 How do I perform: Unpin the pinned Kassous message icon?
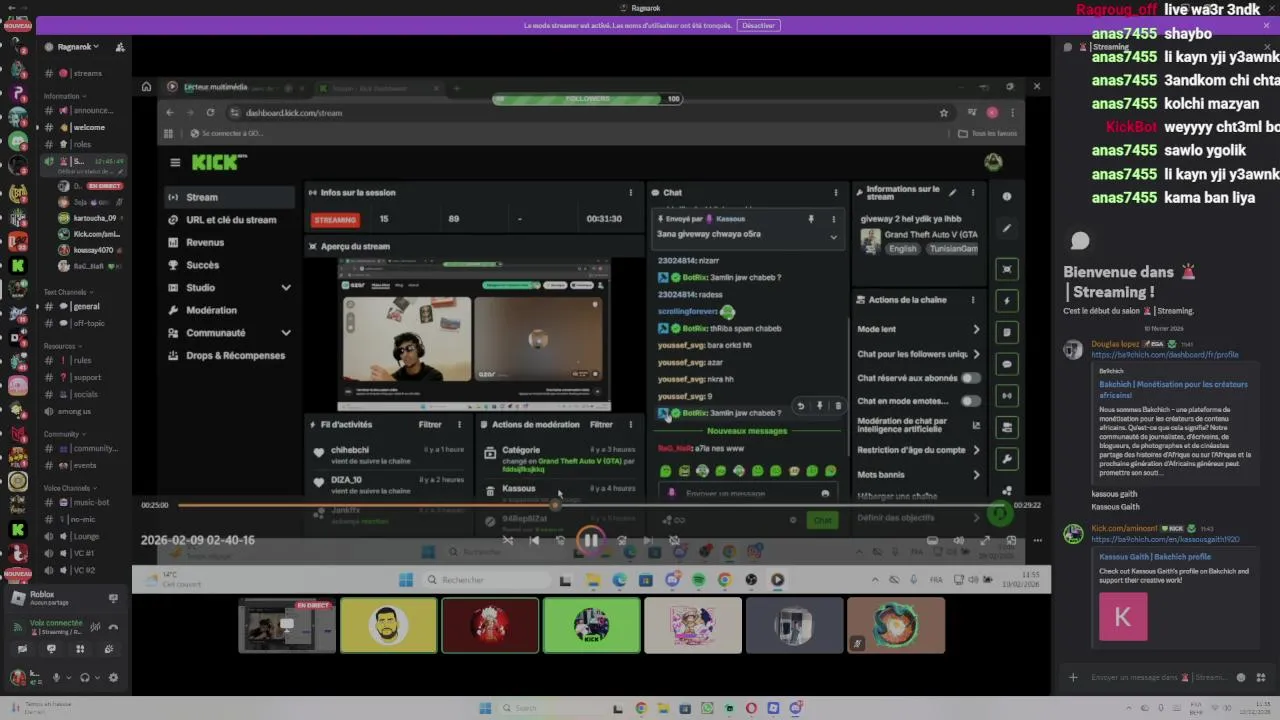click(x=811, y=219)
